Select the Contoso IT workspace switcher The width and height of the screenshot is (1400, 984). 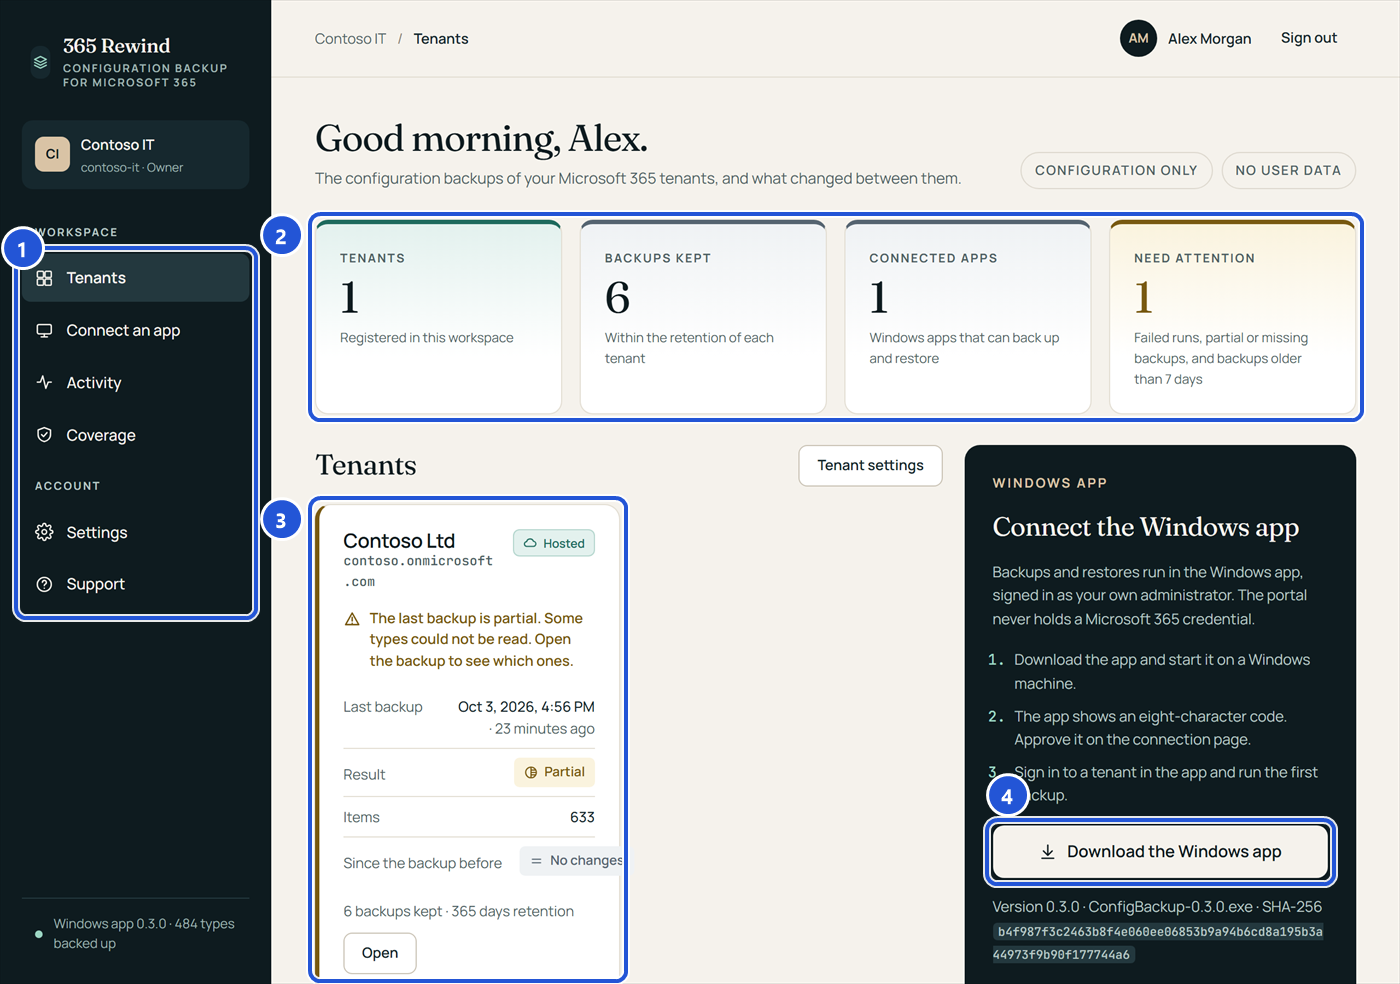[x=136, y=155]
